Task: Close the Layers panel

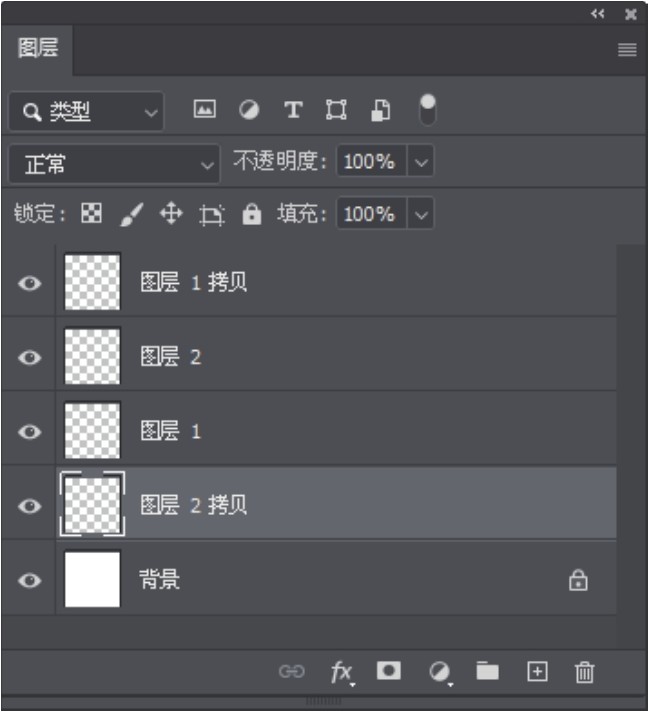Action: click(x=630, y=15)
